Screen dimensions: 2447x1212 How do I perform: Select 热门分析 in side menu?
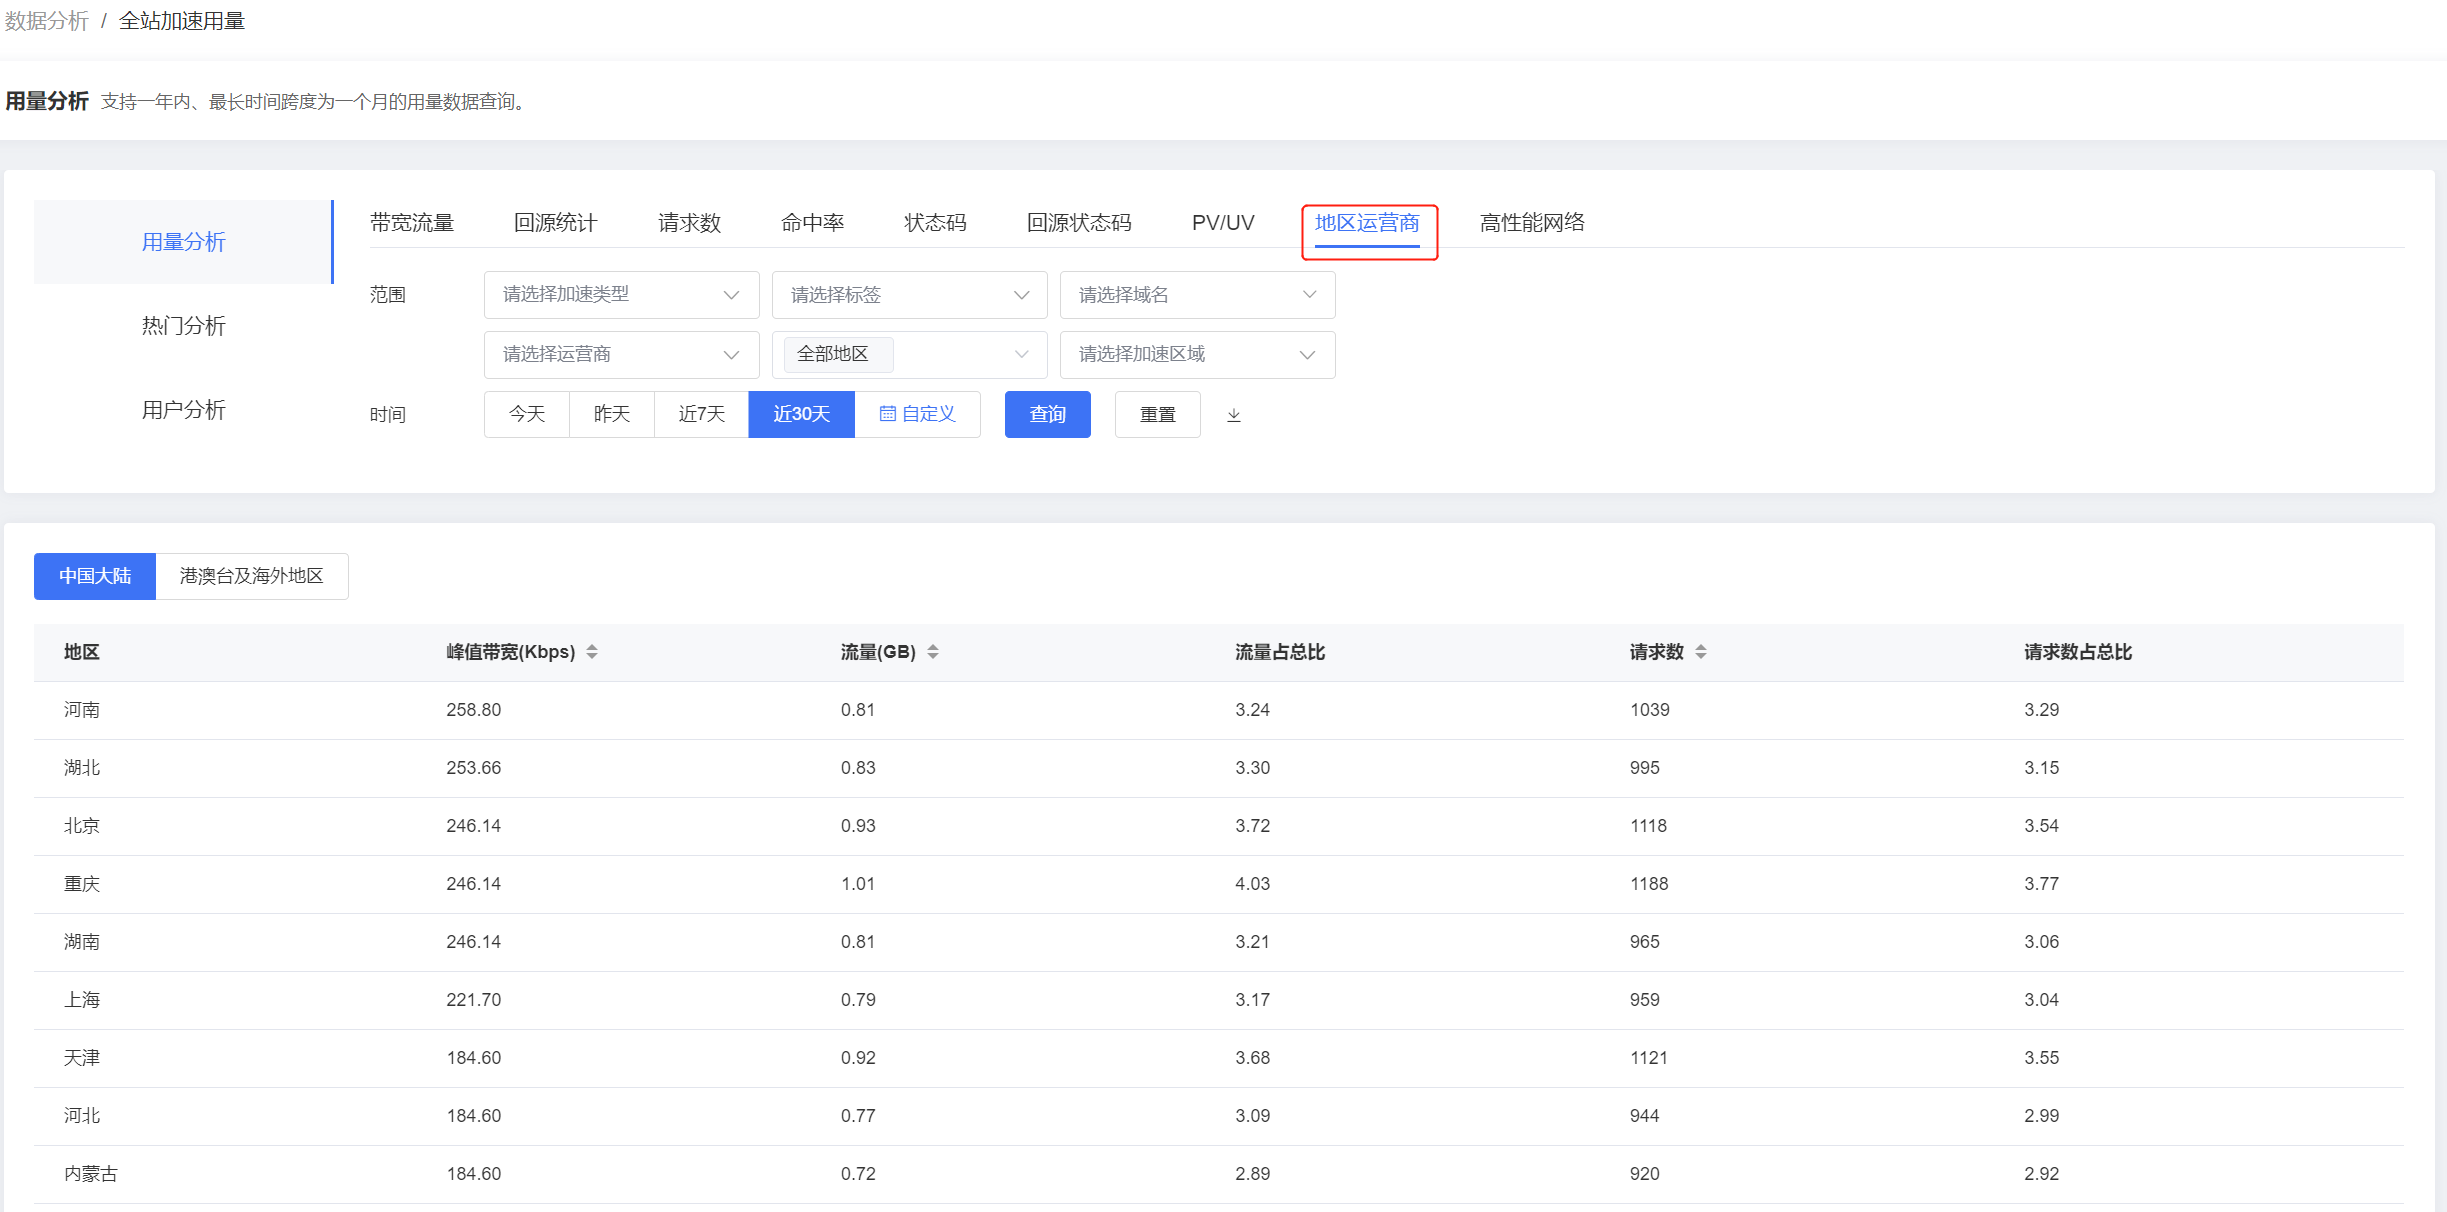(x=184, y=326)
